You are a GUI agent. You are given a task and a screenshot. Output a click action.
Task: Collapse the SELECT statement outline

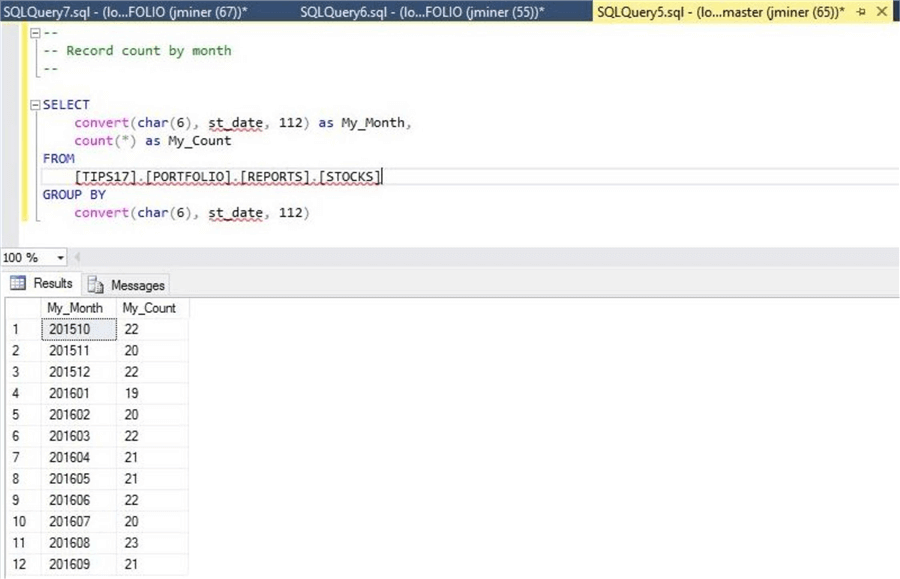(x=36, y=105)
